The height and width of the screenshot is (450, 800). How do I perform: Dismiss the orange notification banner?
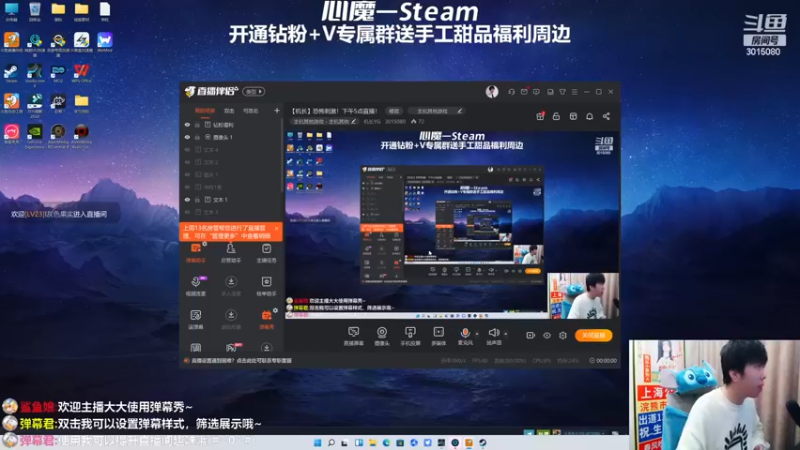click(x=276, y=228)
